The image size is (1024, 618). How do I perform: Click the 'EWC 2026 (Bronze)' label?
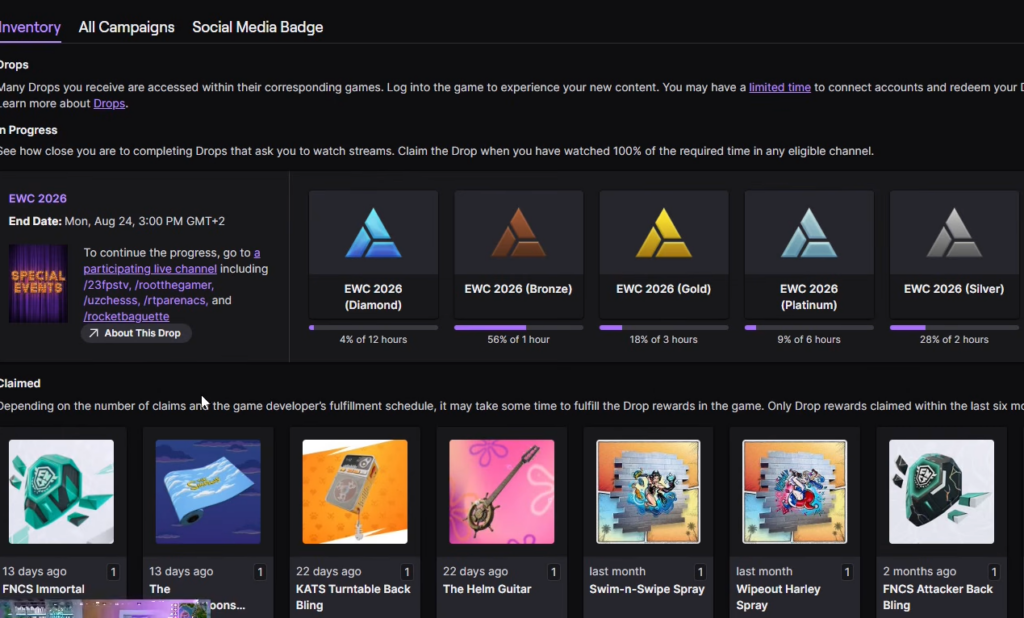tap(519, 289)
